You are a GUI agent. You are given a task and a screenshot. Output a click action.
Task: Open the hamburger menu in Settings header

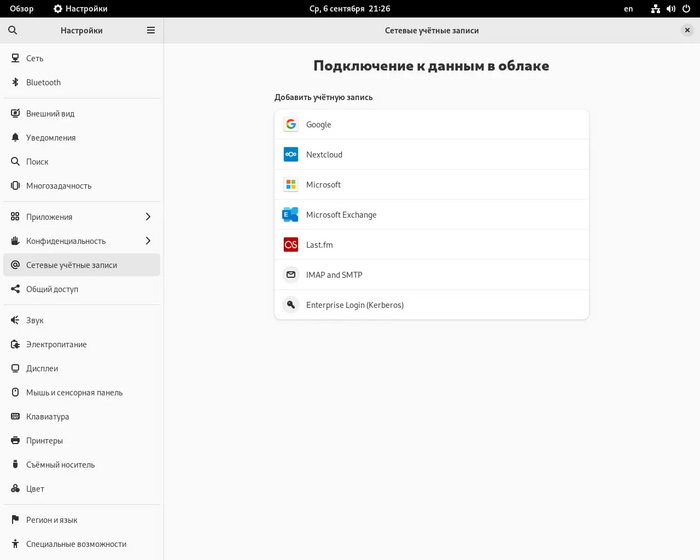(151, 30)
